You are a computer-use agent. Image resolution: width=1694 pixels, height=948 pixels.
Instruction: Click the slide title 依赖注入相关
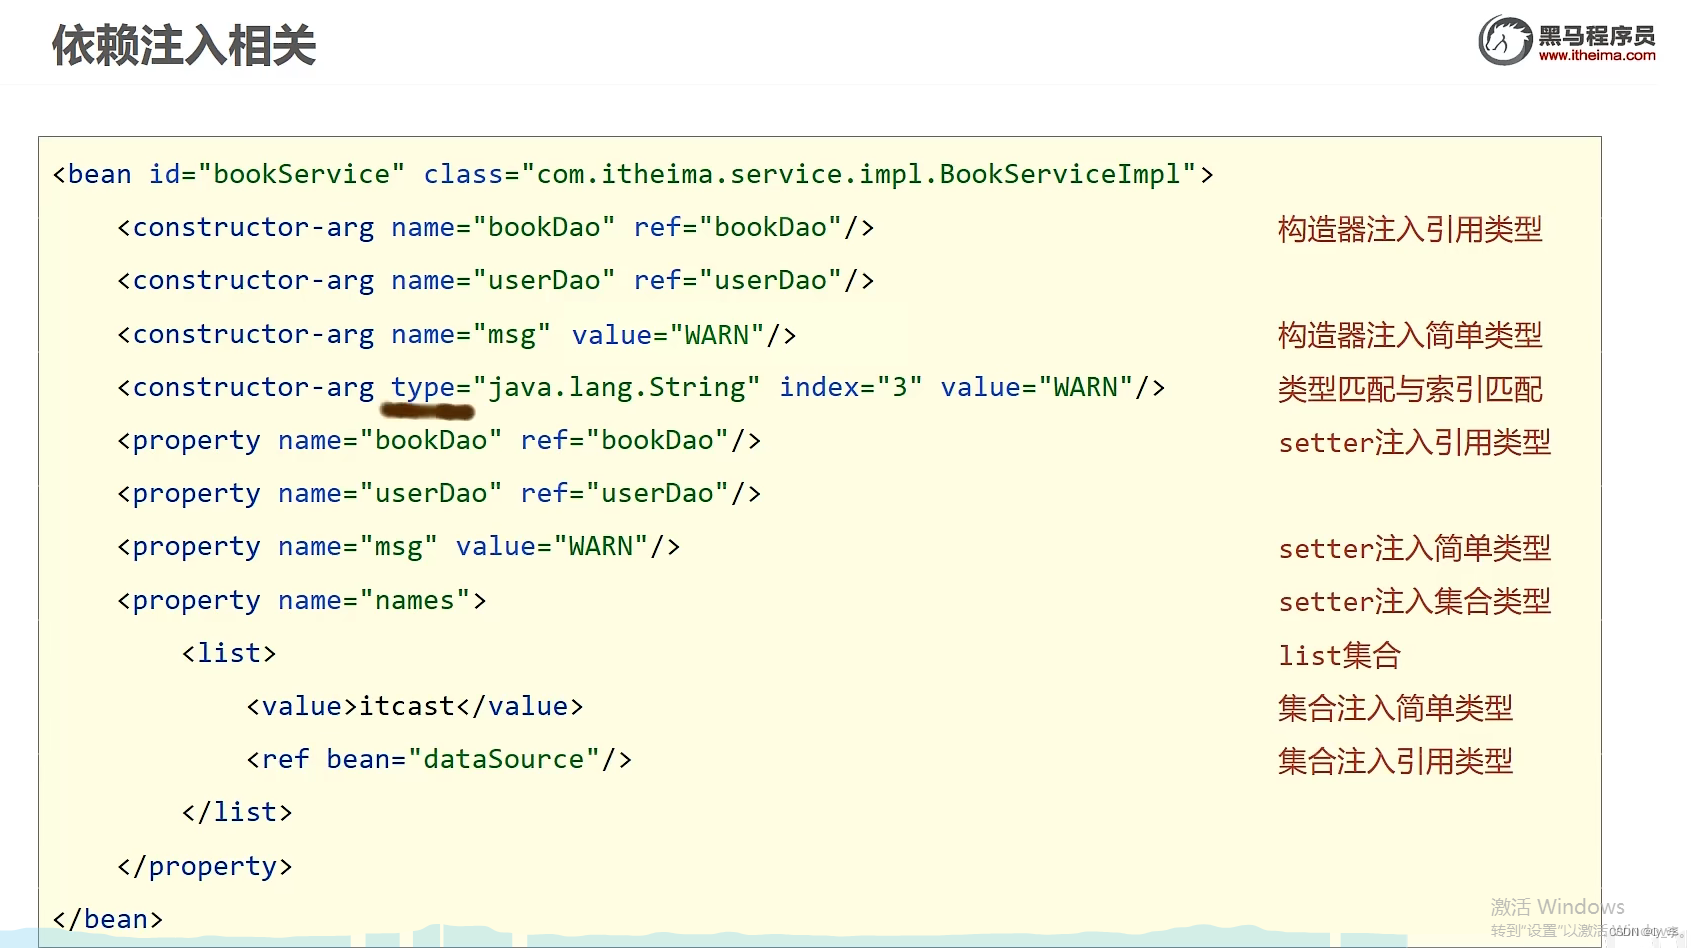click(184, 46)
